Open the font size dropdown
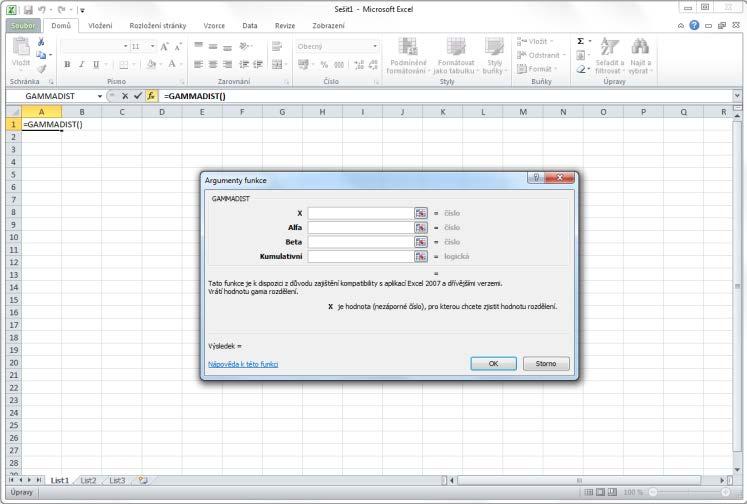Screen dimensions: 747x504 (x=152, y=46)
